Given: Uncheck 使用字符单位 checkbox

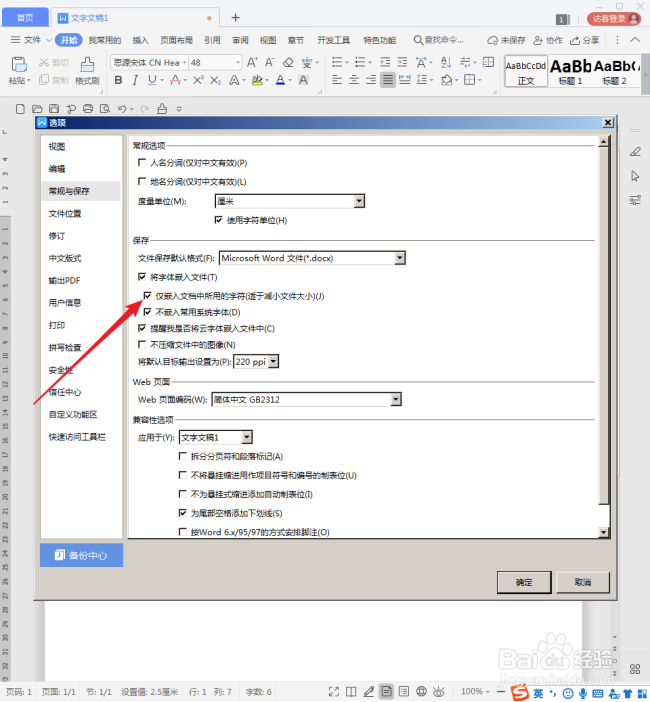Looking at the screenshot, I should click(x=219, y=220).
